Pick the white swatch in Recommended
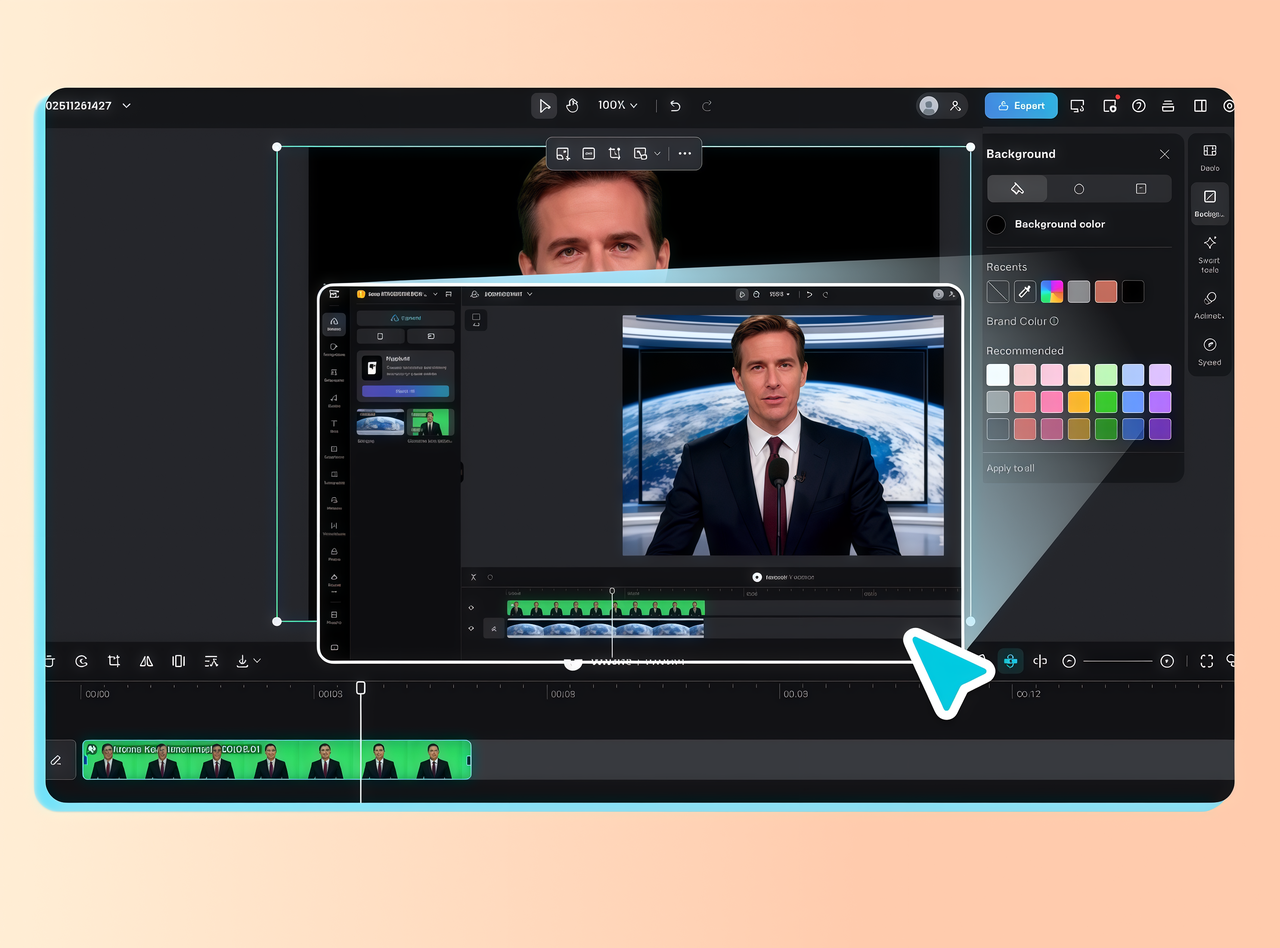The width and height of the screenshot is (1280, 948). (x=998, y=375)
